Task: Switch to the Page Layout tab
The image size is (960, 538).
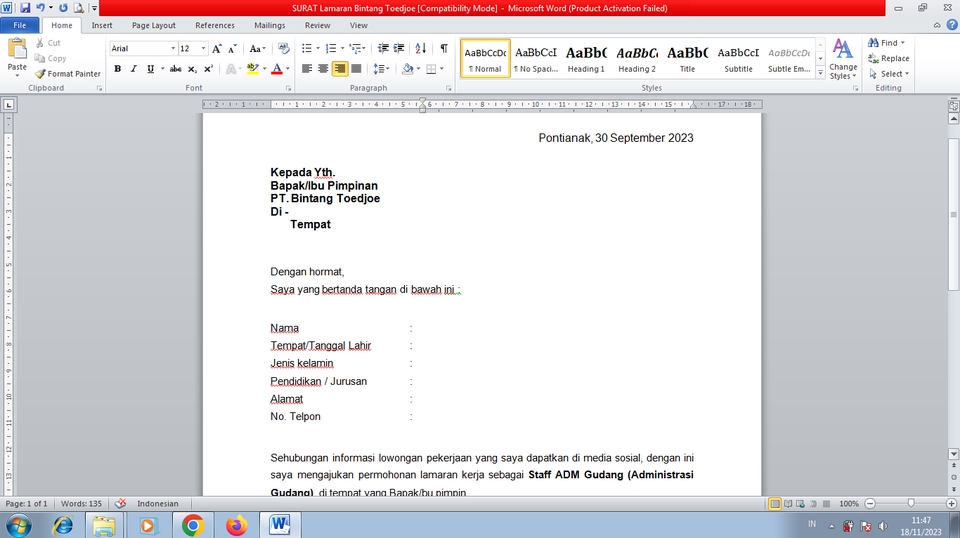Action: [154, 25]
